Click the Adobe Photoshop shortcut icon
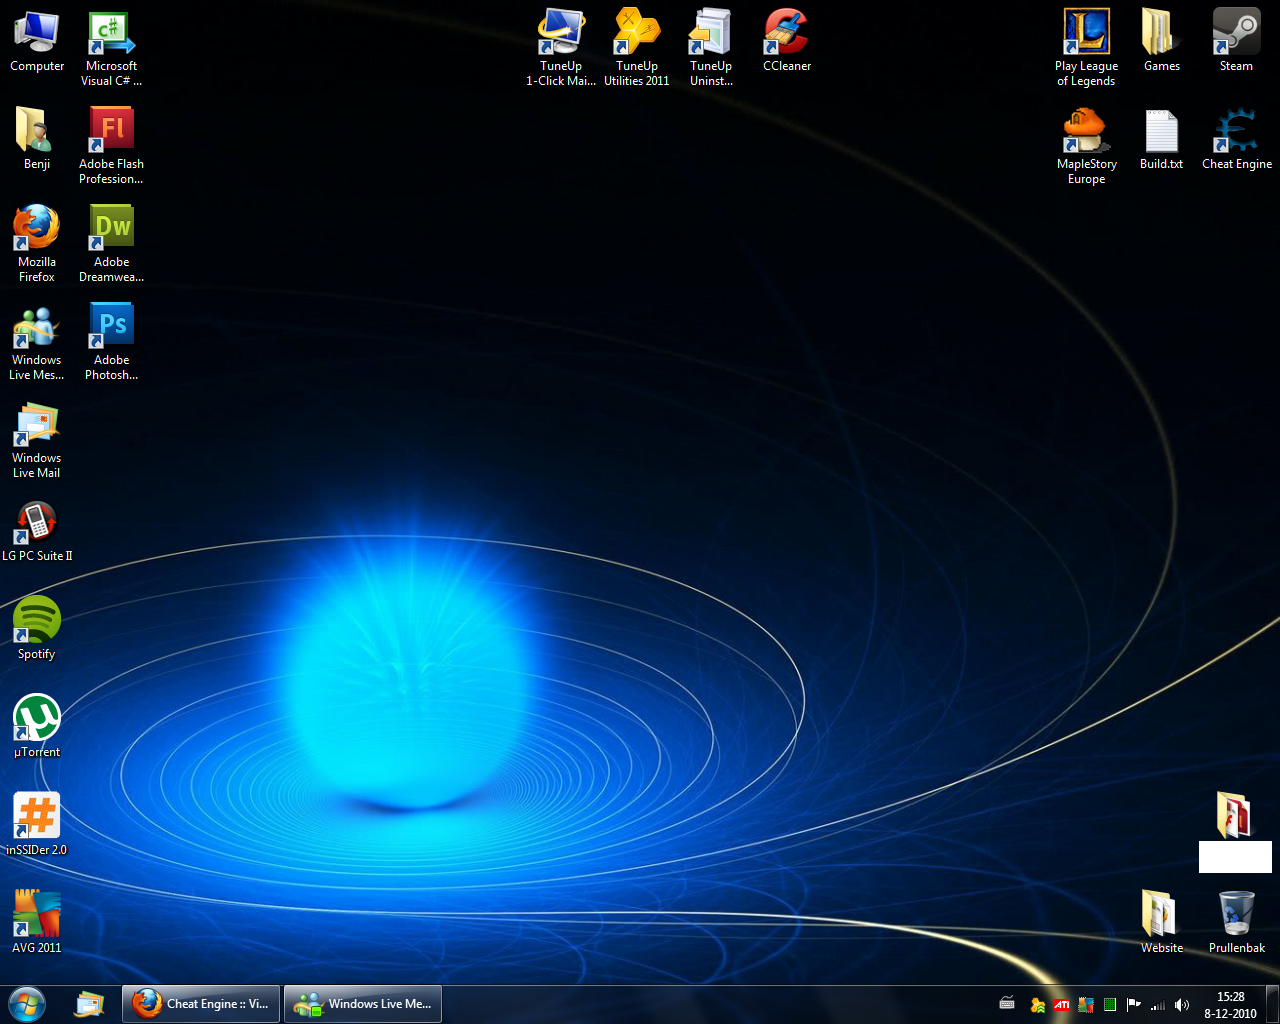Viewport: 1280px width, 1024px height. pos(112,328)
